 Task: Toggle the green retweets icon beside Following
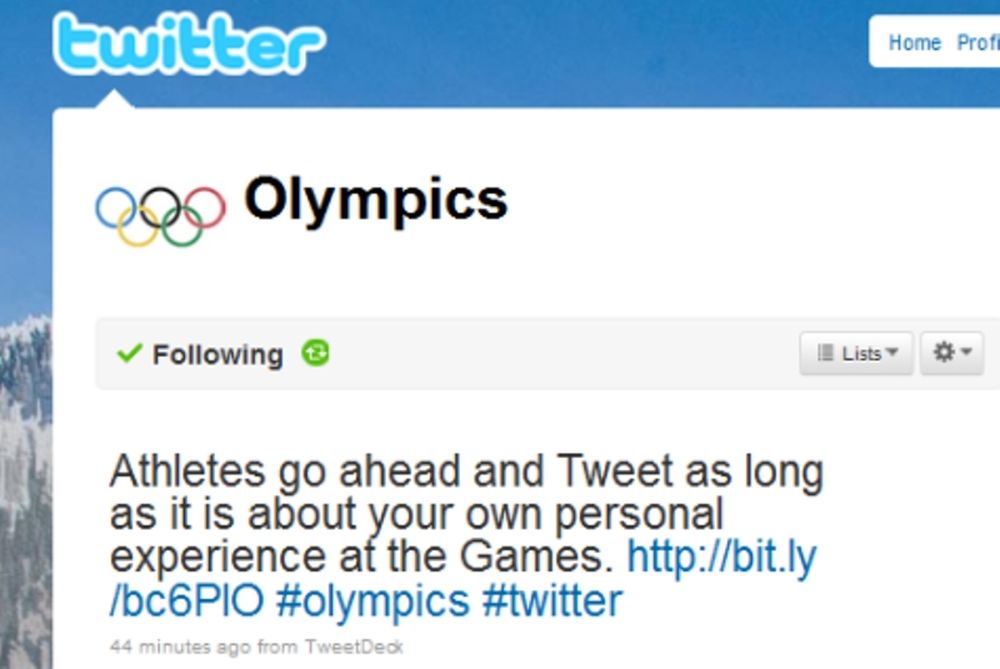coord(316,353)
